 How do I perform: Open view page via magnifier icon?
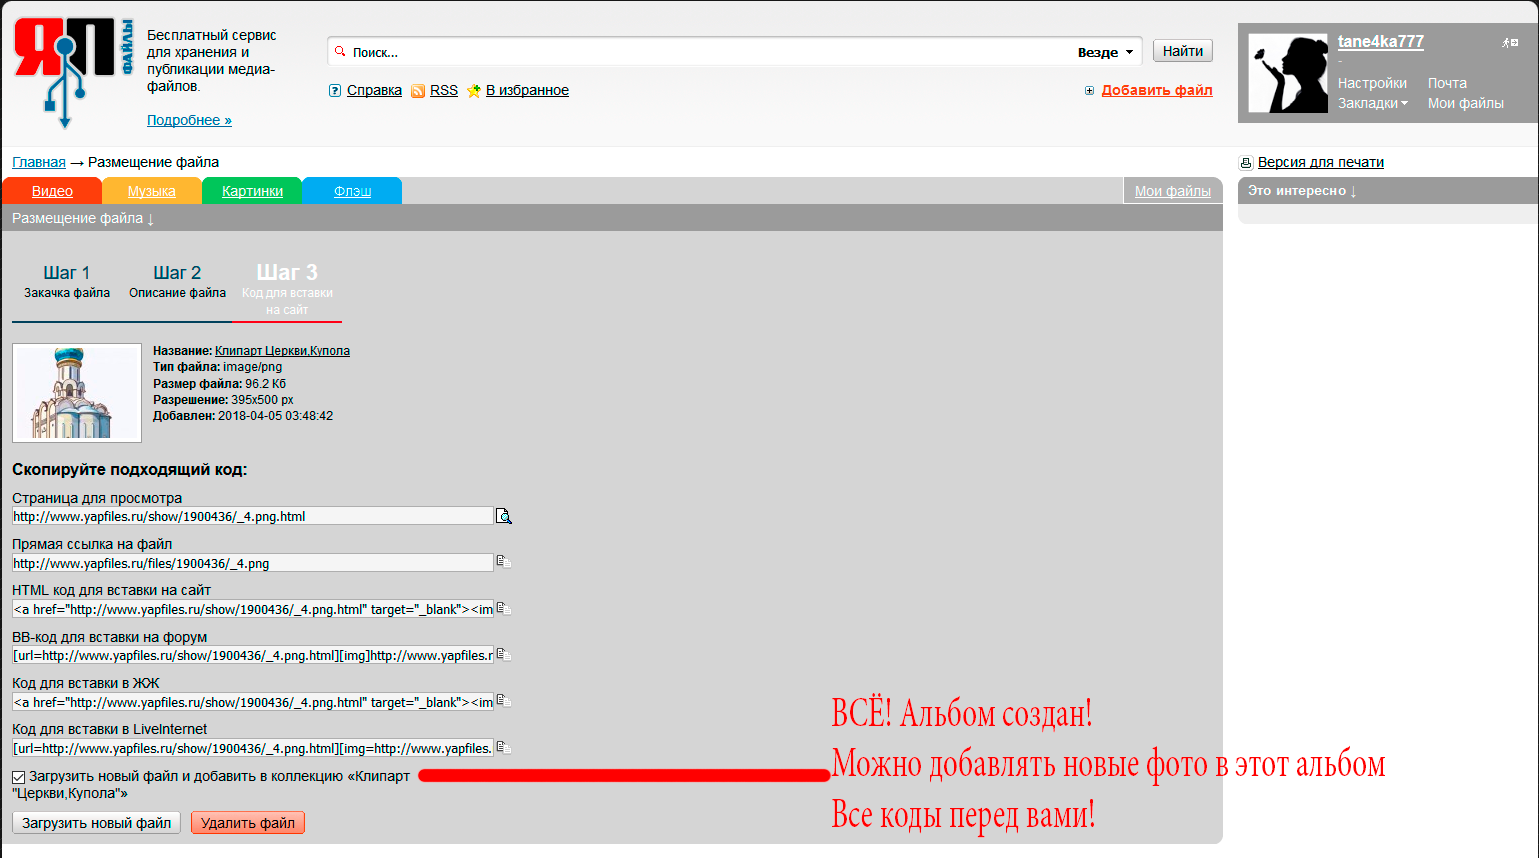coord(504,516)
